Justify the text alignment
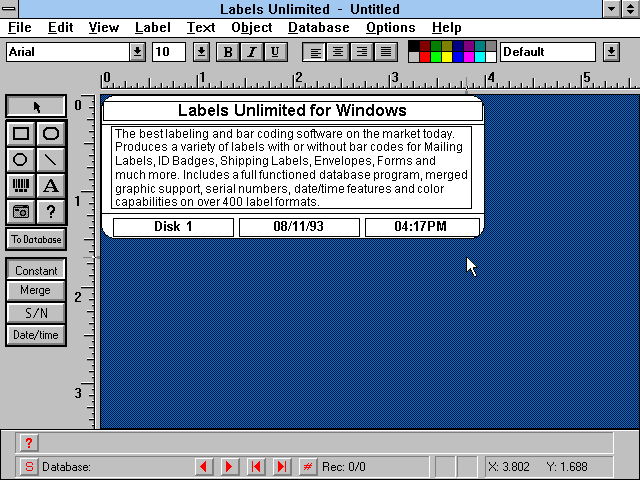The image size is (640, 480). tap(386, 52)
